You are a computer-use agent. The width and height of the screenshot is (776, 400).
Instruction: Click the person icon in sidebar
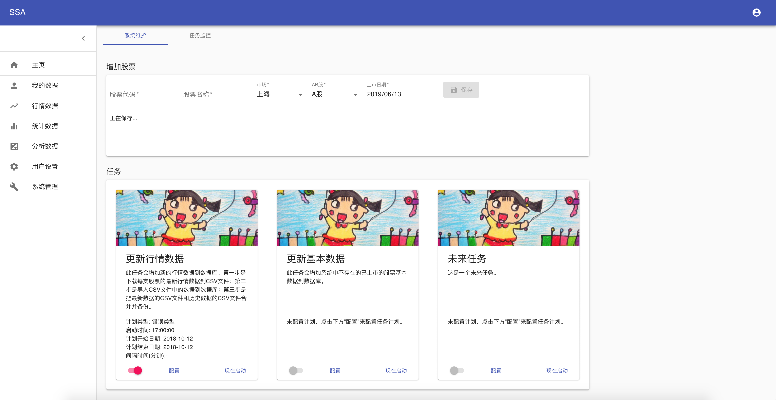click(14, 85)
